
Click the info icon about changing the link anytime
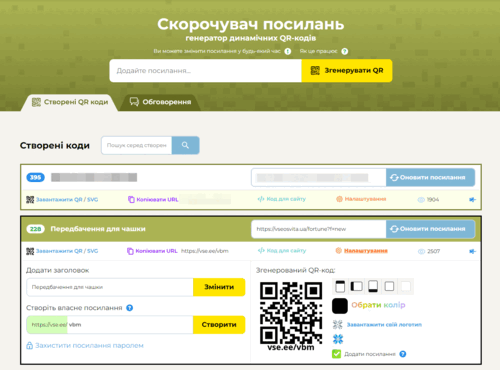(288, 51)
